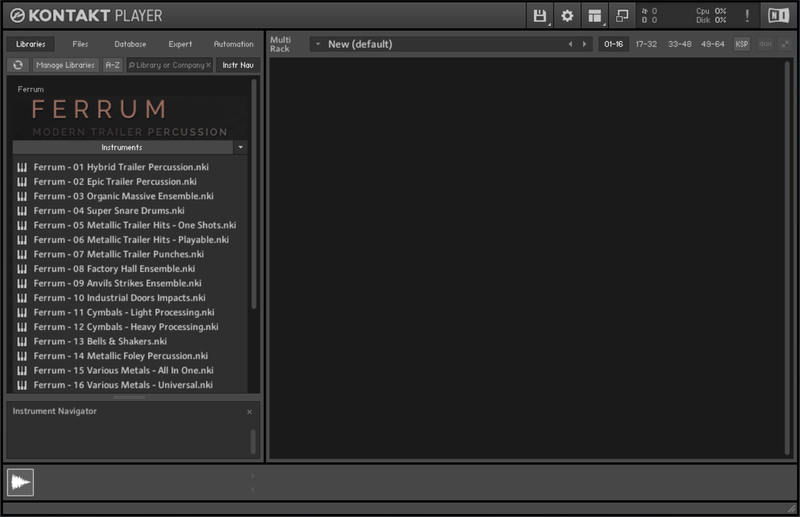This screenshot has height=517, width=800.
Task: Toggle the KSP script editor button
Action: click(742, 44)
